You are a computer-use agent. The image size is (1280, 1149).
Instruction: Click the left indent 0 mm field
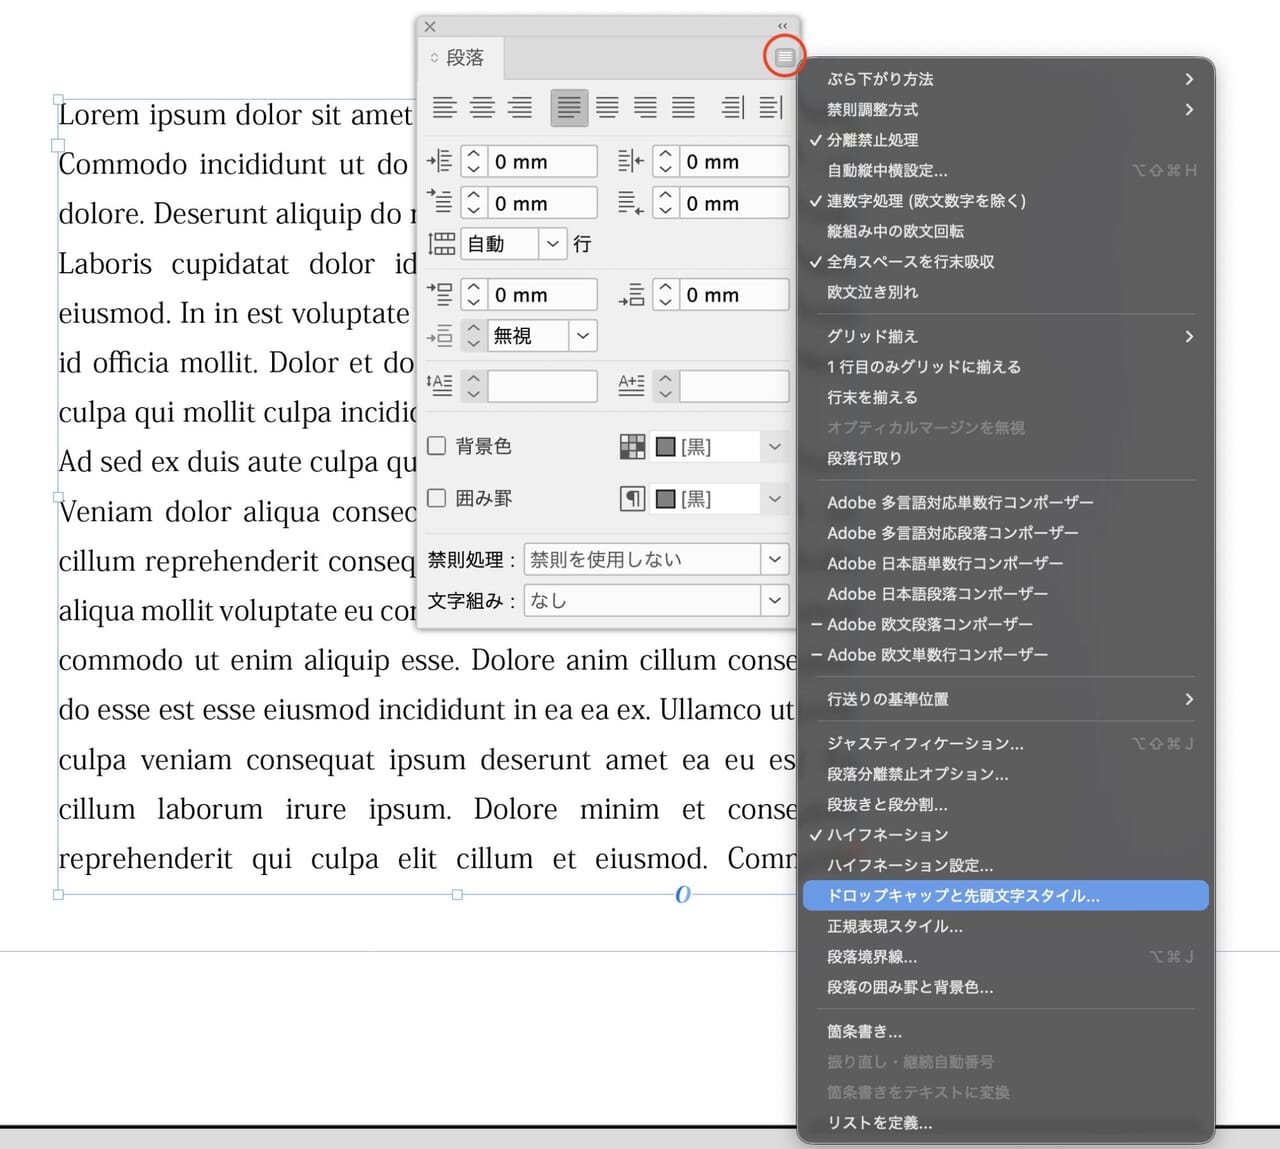[542, 162]
